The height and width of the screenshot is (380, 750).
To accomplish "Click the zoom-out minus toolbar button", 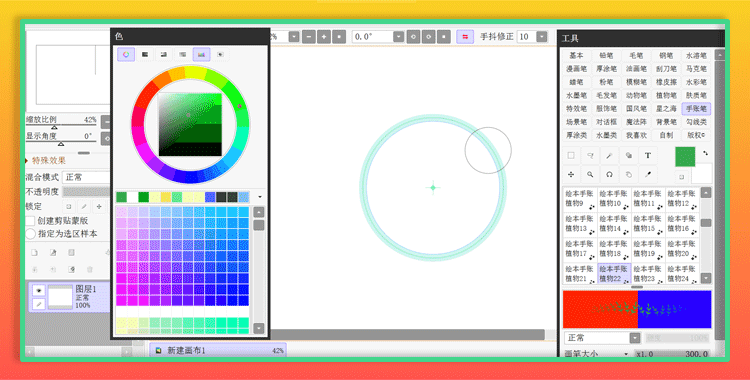I will (x=309, y=37).
